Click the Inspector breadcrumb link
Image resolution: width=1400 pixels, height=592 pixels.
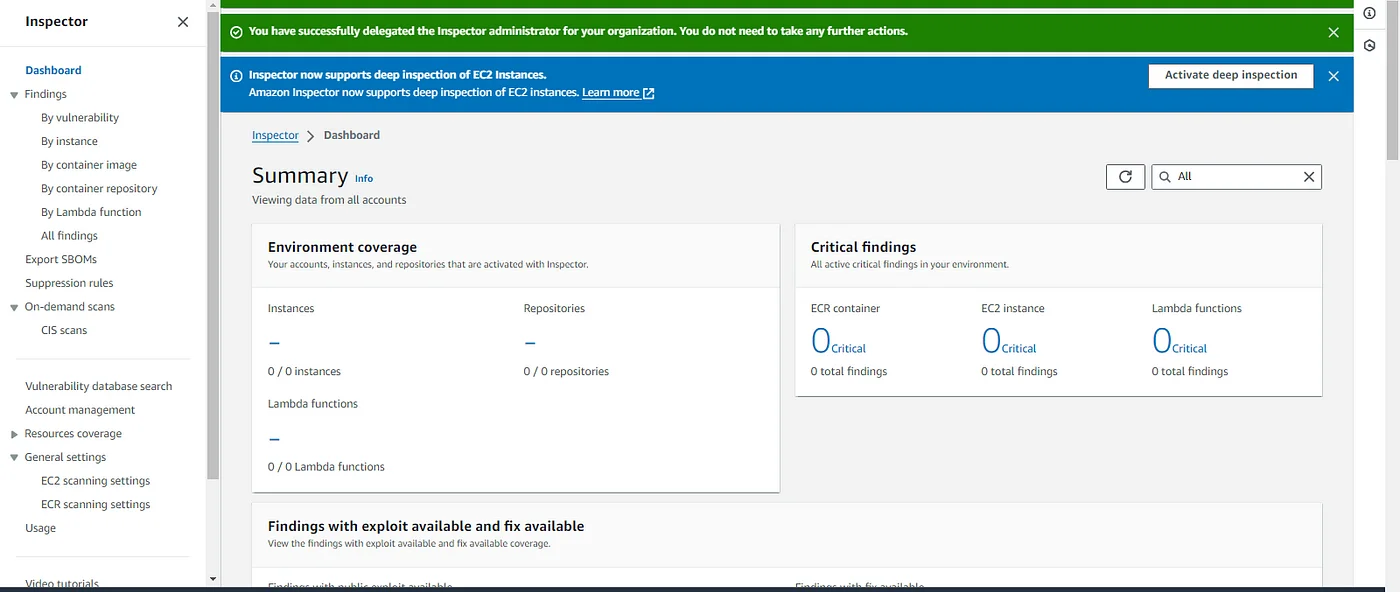[275, 136]
